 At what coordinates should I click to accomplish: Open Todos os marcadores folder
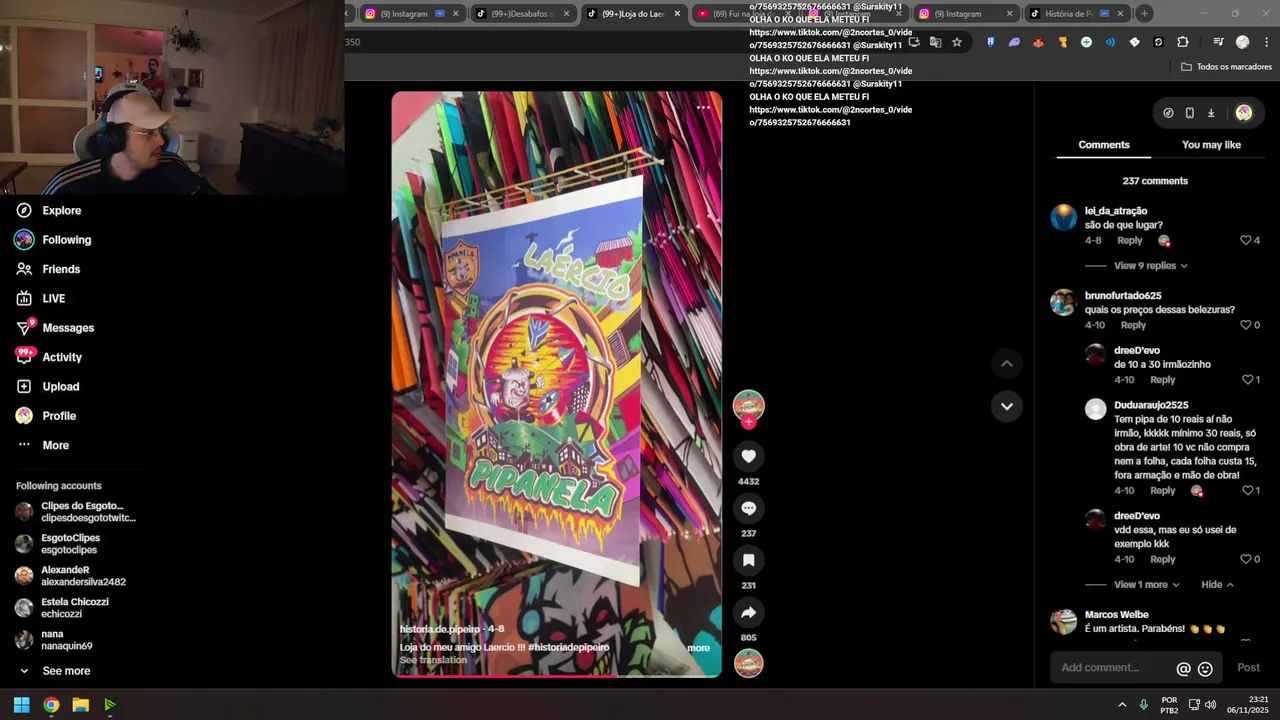tap(1226, 67)
